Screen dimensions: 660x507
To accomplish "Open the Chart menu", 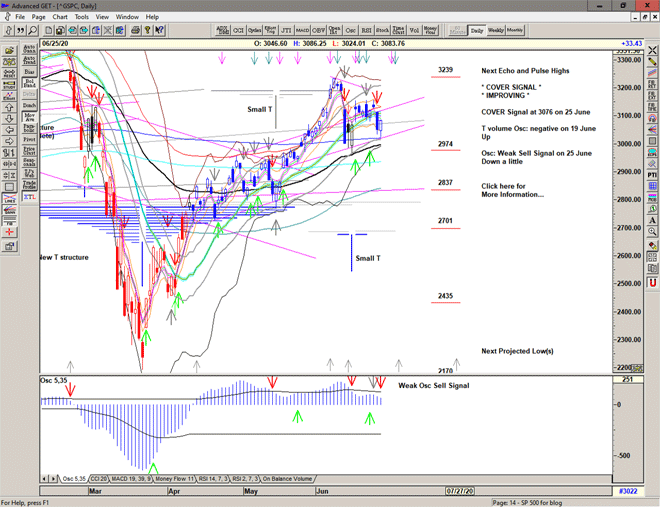I will click(60, 17).
